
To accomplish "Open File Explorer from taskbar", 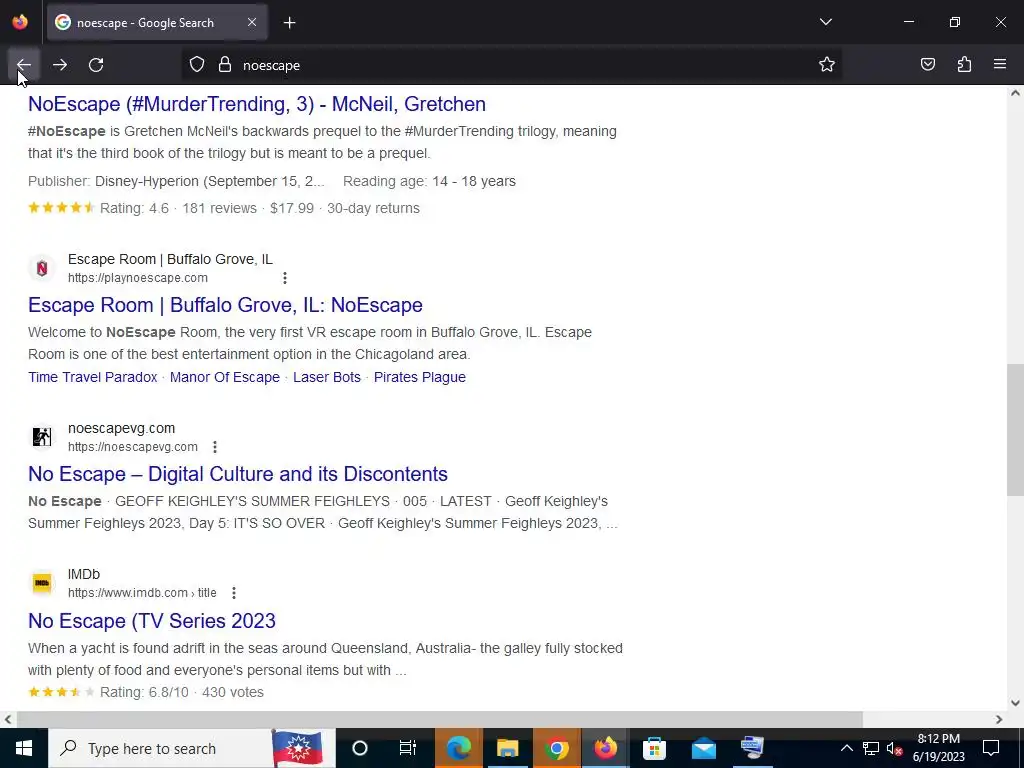I will tap(507, 748).
